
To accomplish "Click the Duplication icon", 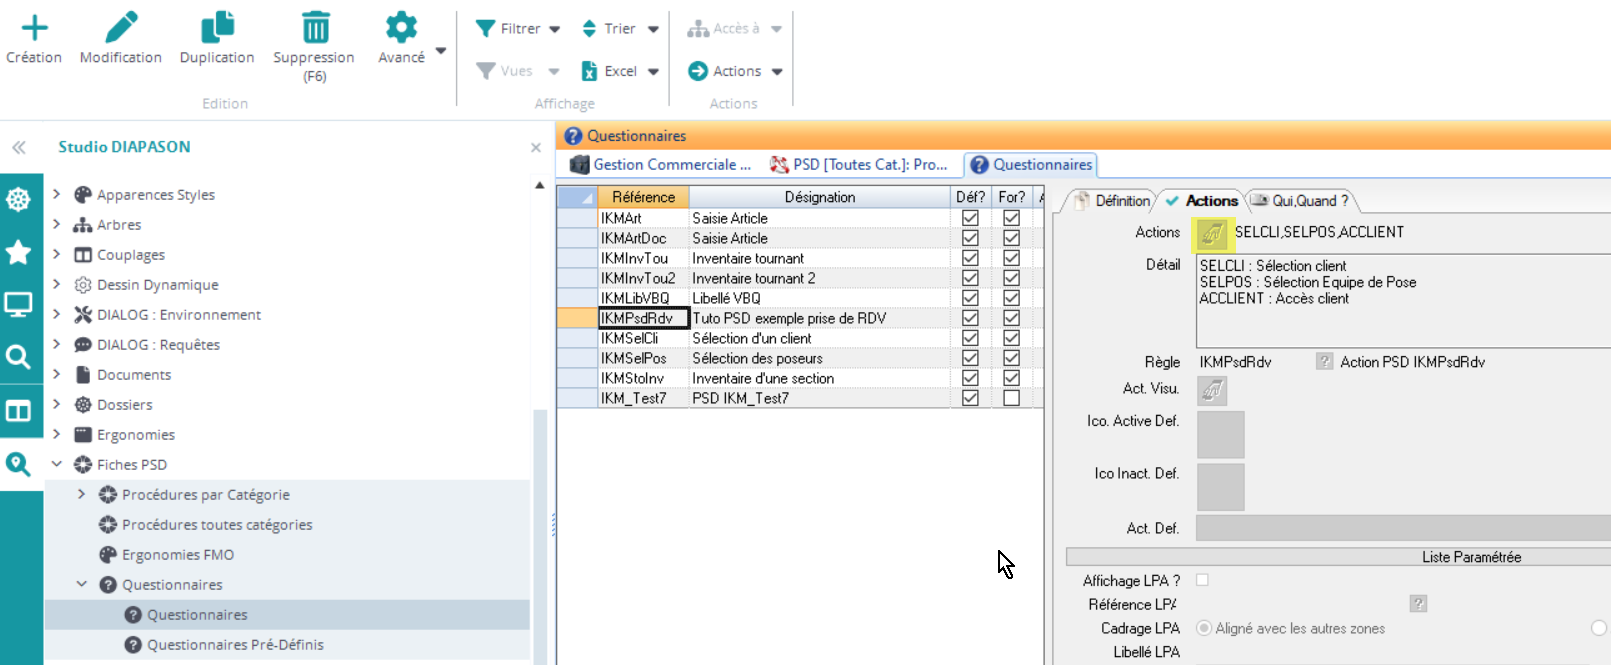I will (217, 28).
